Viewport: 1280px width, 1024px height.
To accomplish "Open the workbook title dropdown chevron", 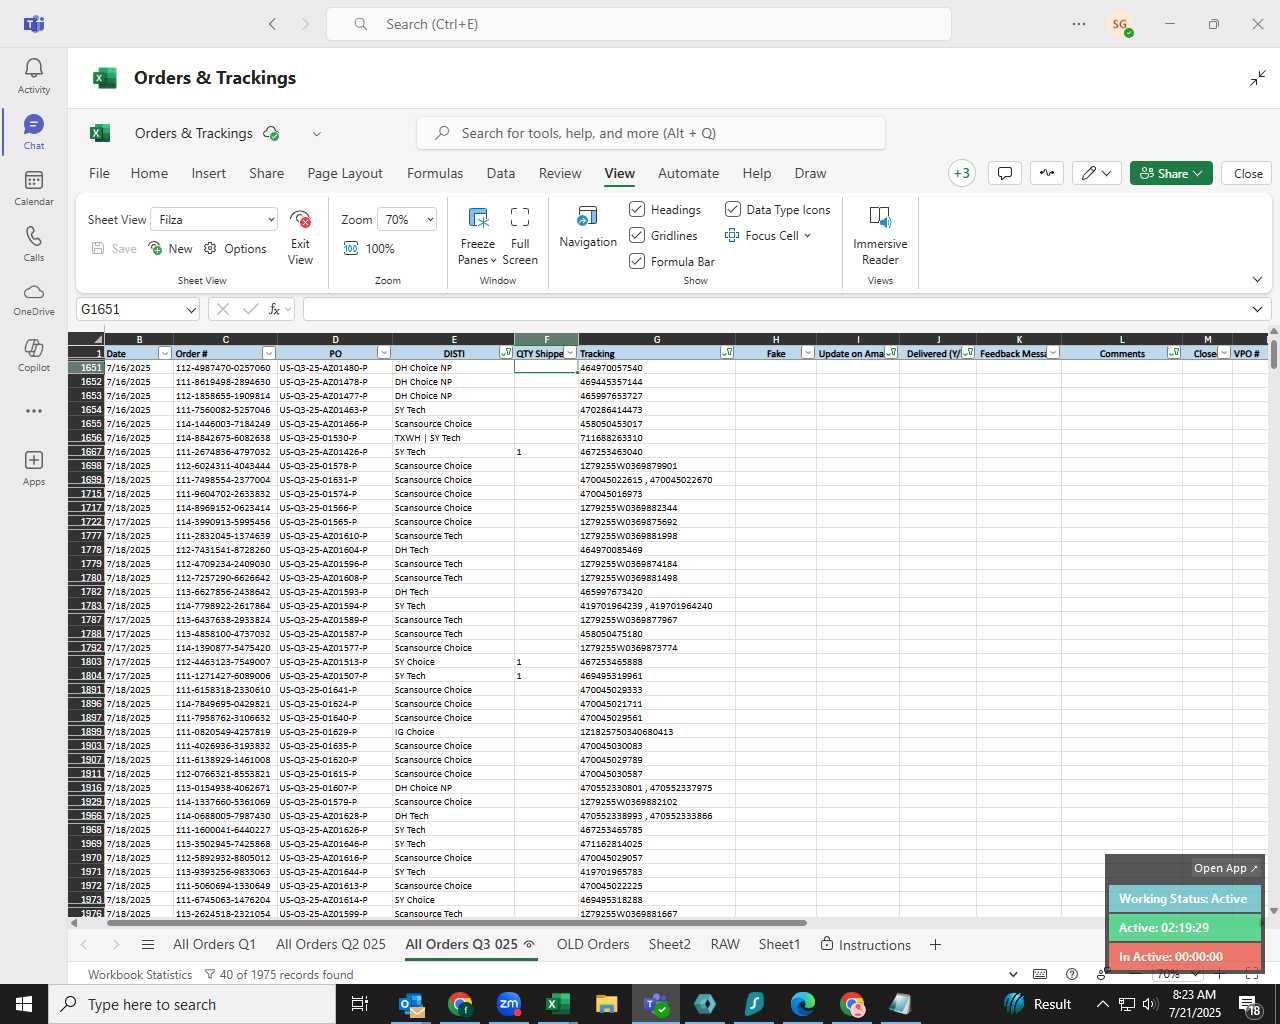I will (x=317, y=133).
